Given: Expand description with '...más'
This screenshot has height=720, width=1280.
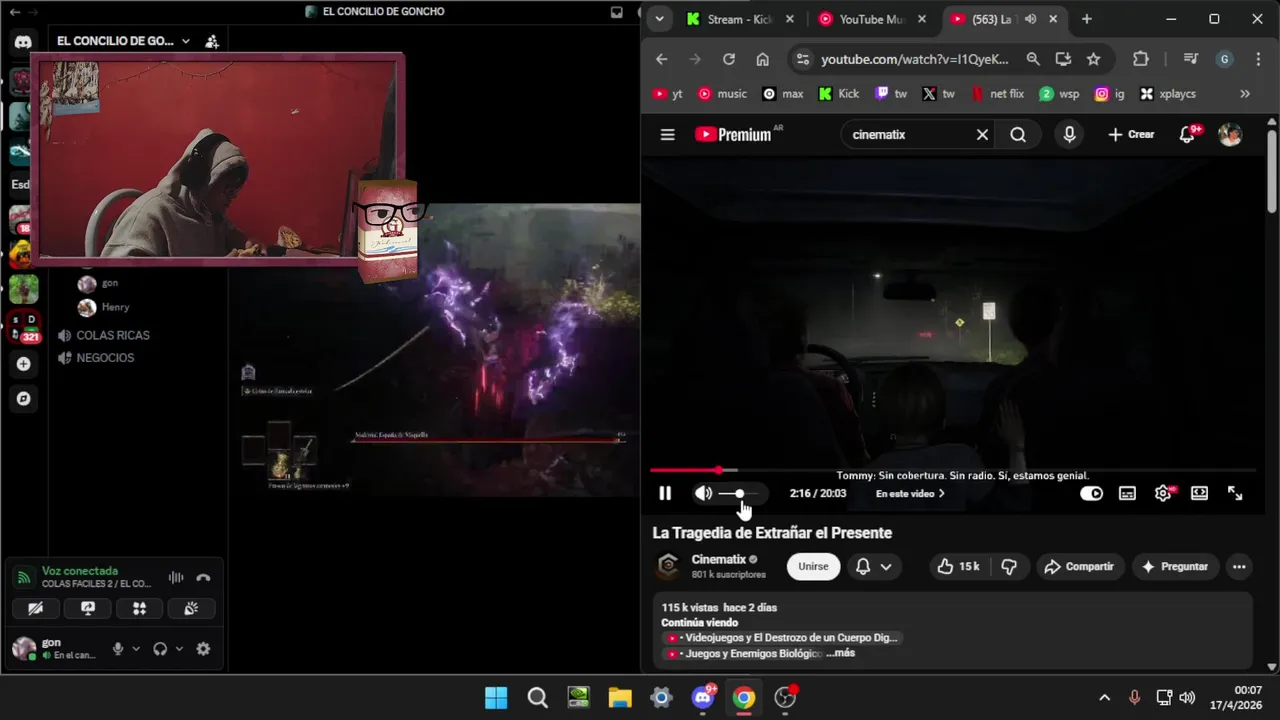Looking at the screenshot, I should point(840,653).
